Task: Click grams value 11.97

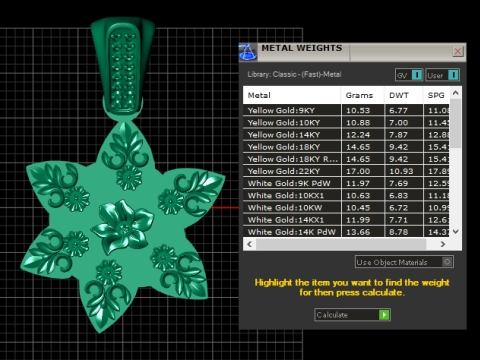Action: [x=358, y=183]
